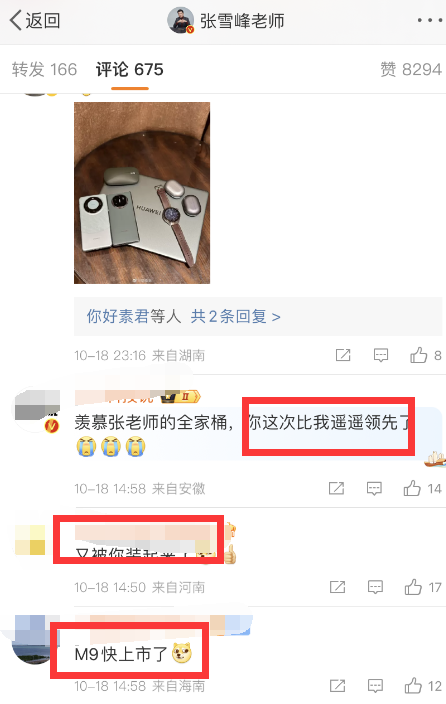Image resolution: width=446 pixels, height=704 pixels.
Task: Switch to the 转发 166 tab
Action: pyautogui.click(x=44, y=70)
